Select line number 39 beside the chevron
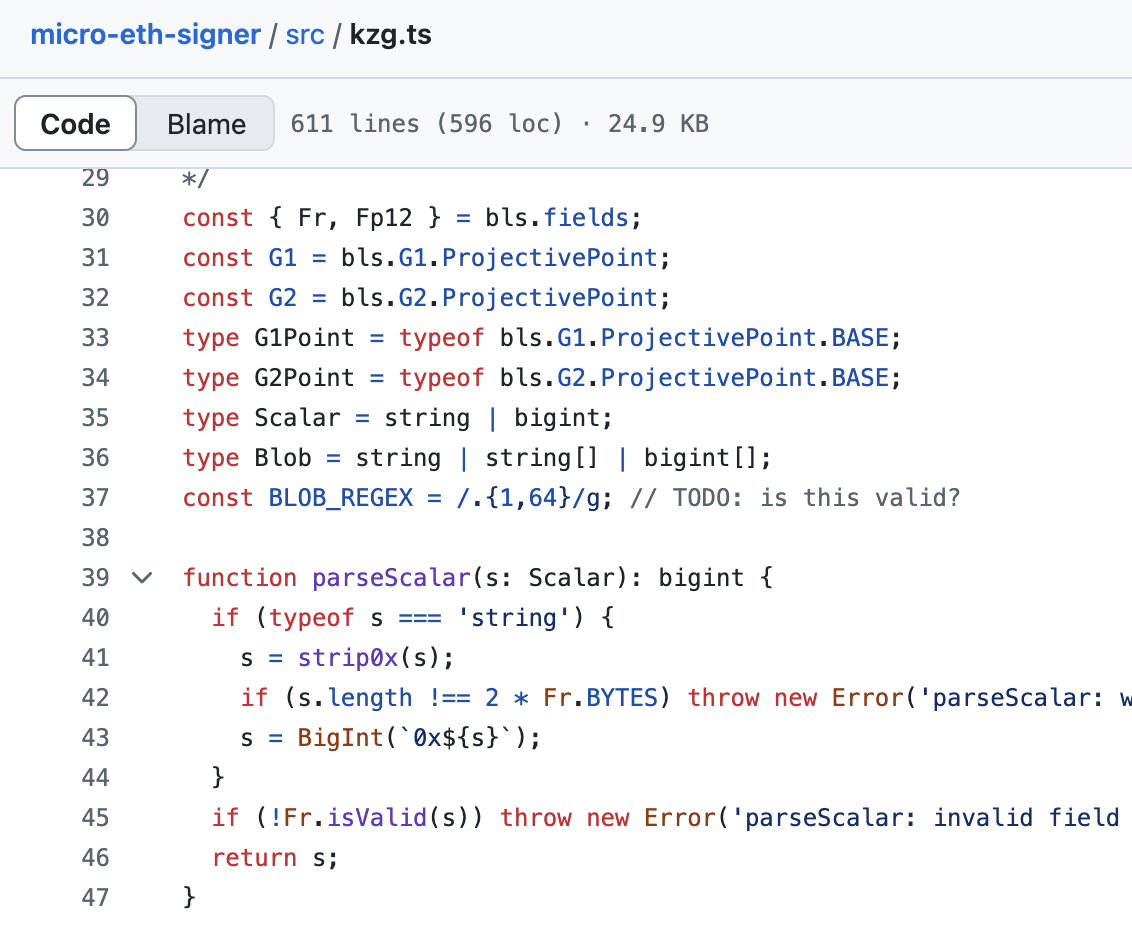Screen dimensions: 1132x926 pyautogui.click(x=95, y=578)
